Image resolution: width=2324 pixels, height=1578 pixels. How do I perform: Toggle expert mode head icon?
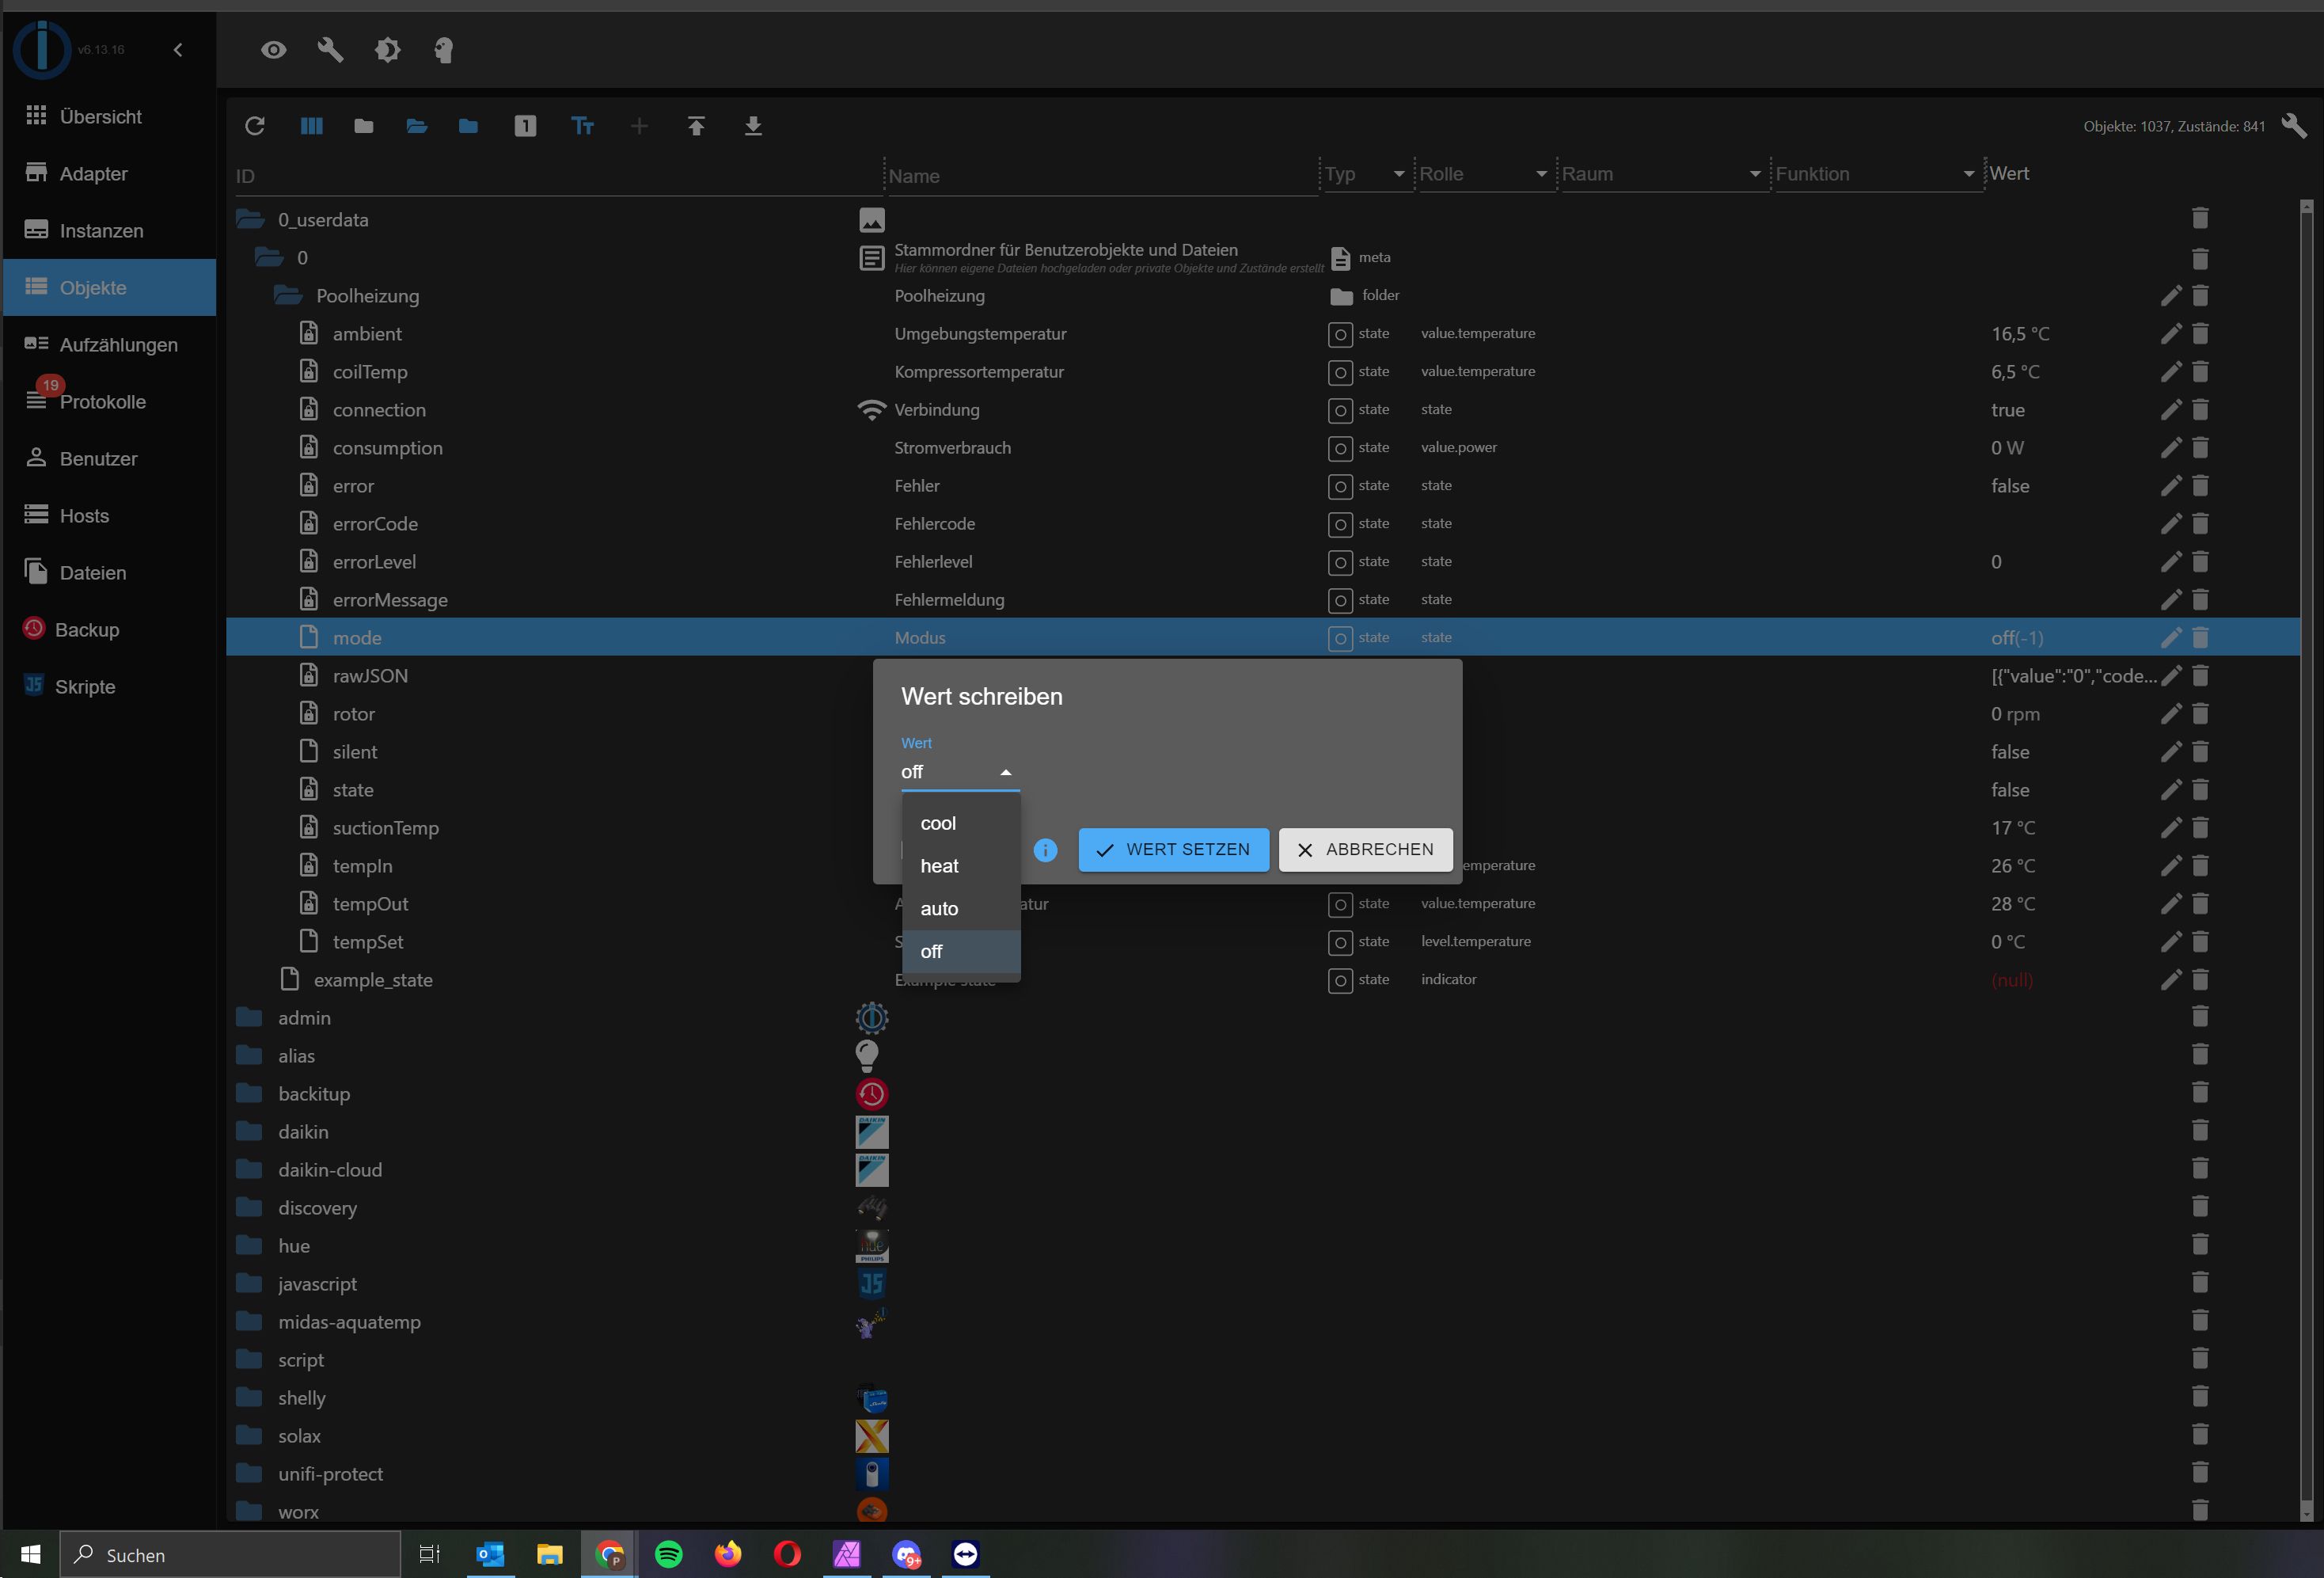[x=444, y=50]
